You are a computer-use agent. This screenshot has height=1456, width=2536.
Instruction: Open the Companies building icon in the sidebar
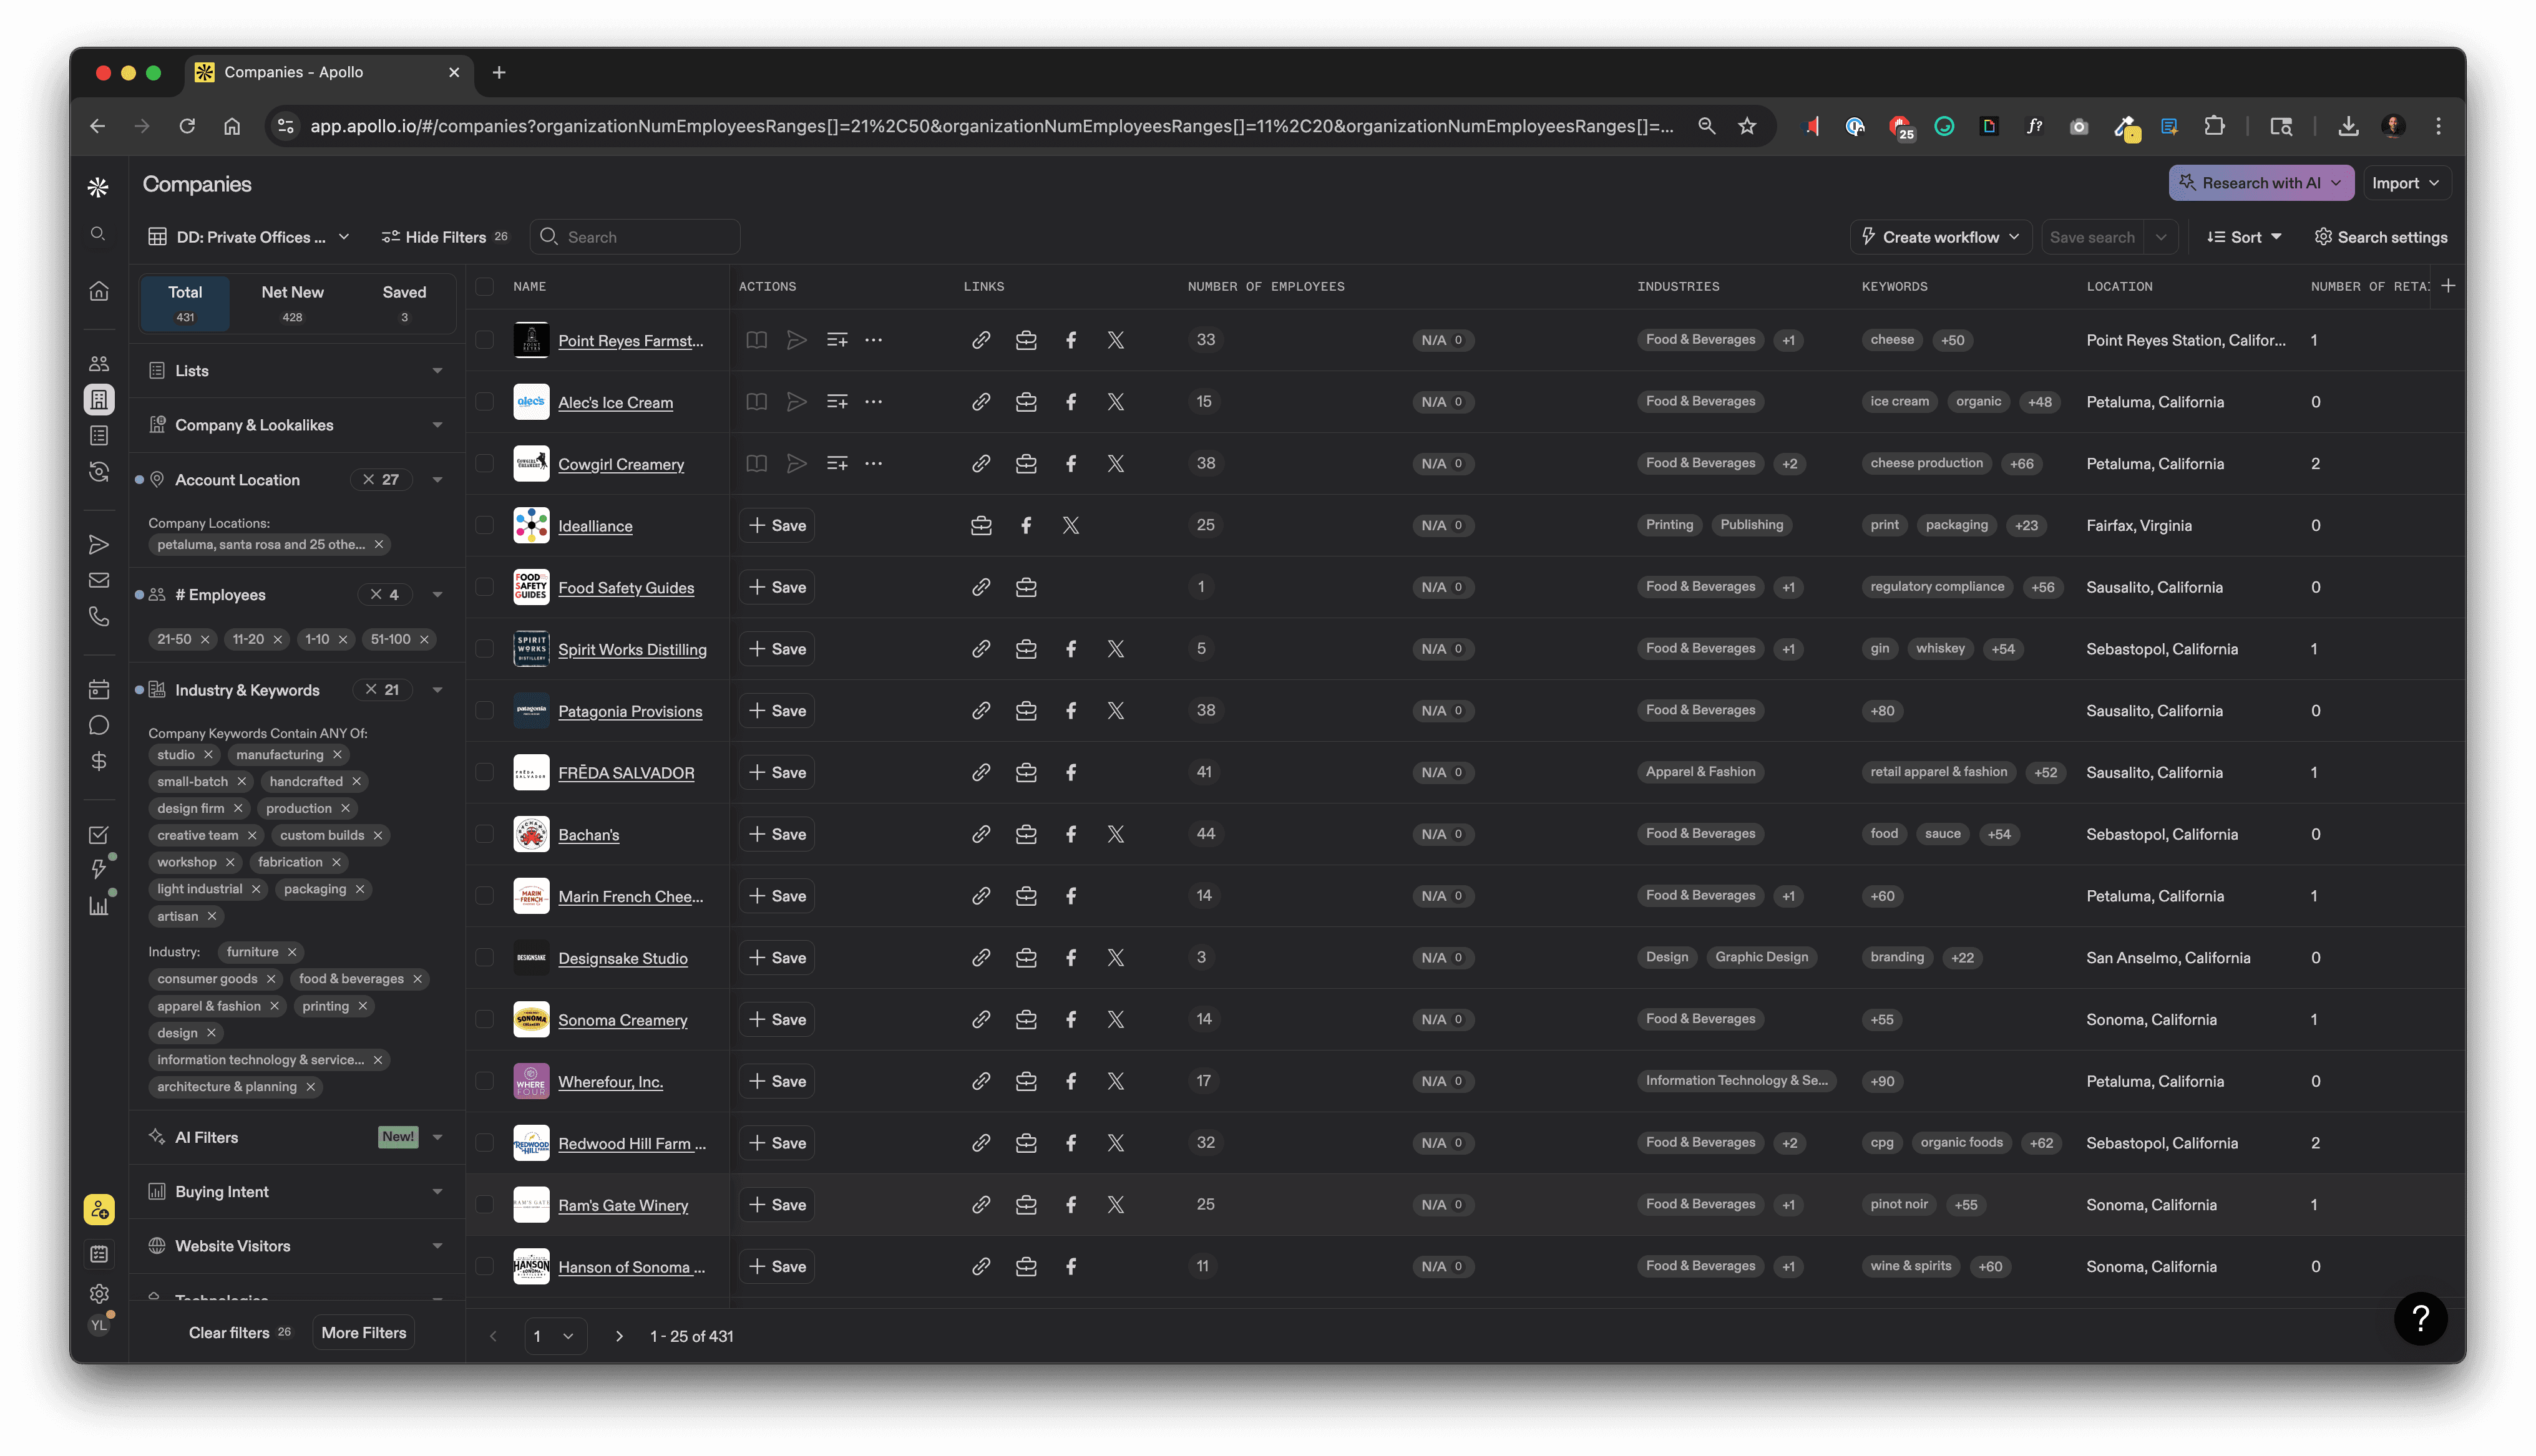click(x=98, y=400)
